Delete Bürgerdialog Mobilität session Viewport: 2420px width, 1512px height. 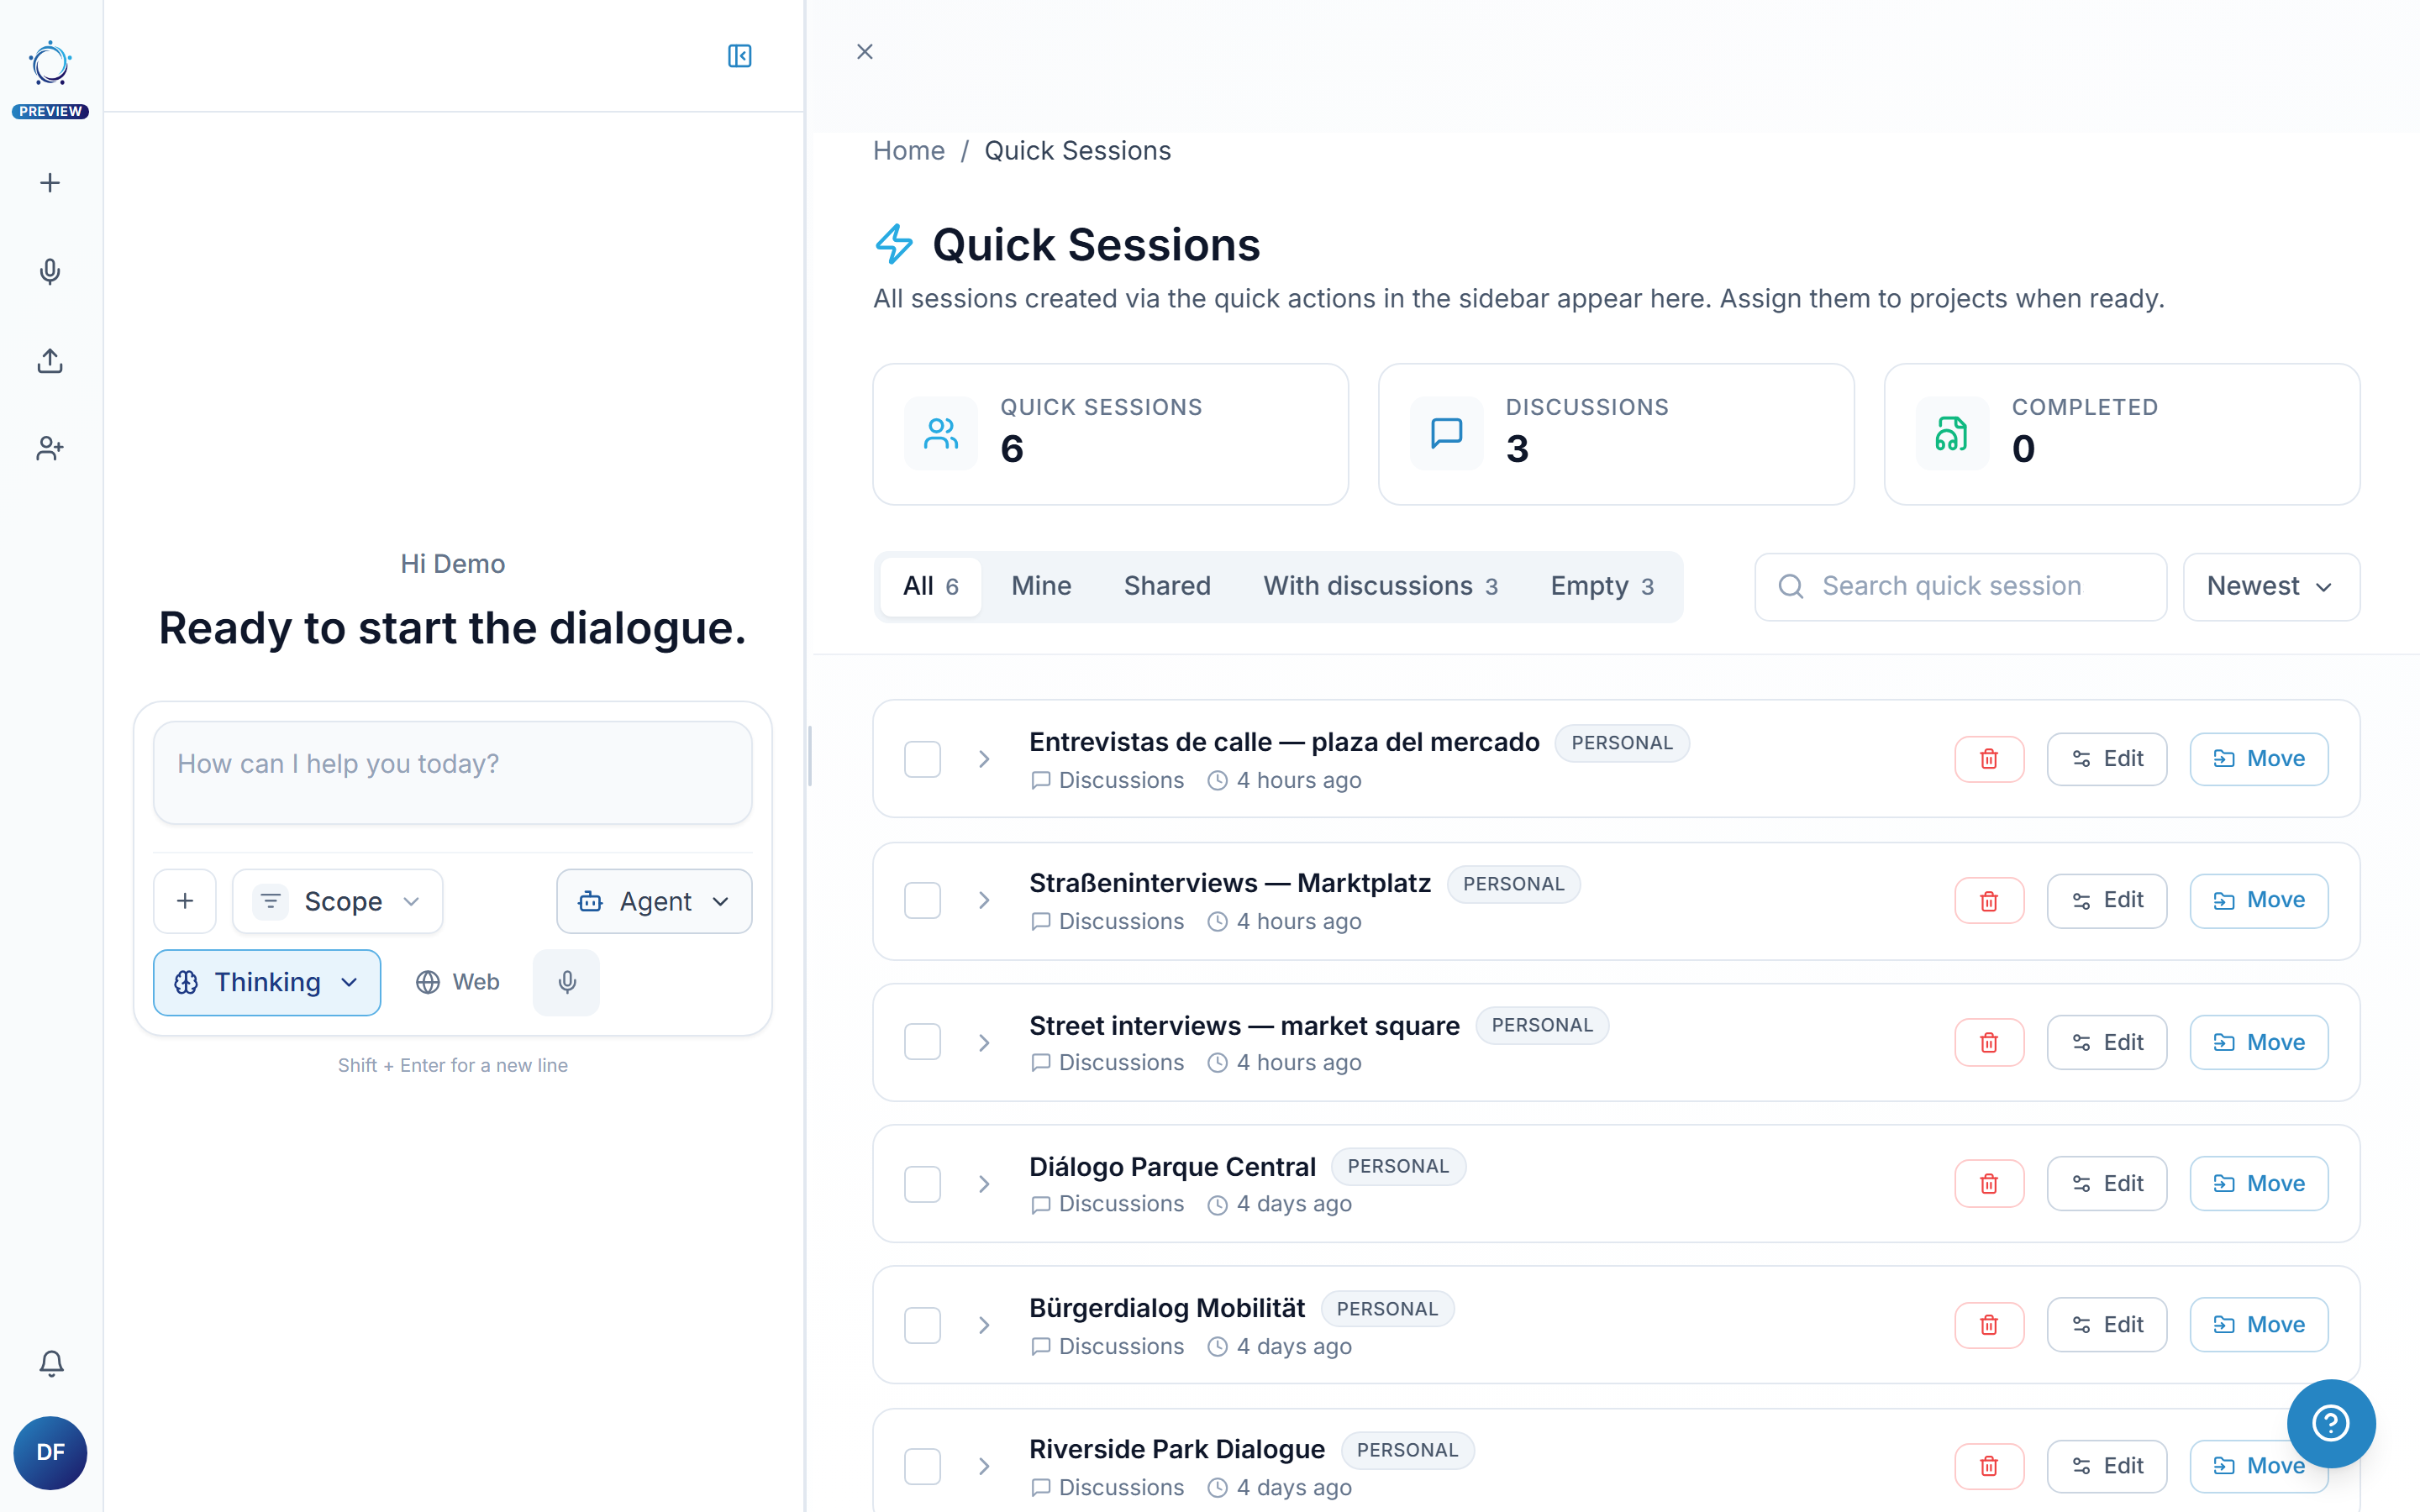1989,1325
